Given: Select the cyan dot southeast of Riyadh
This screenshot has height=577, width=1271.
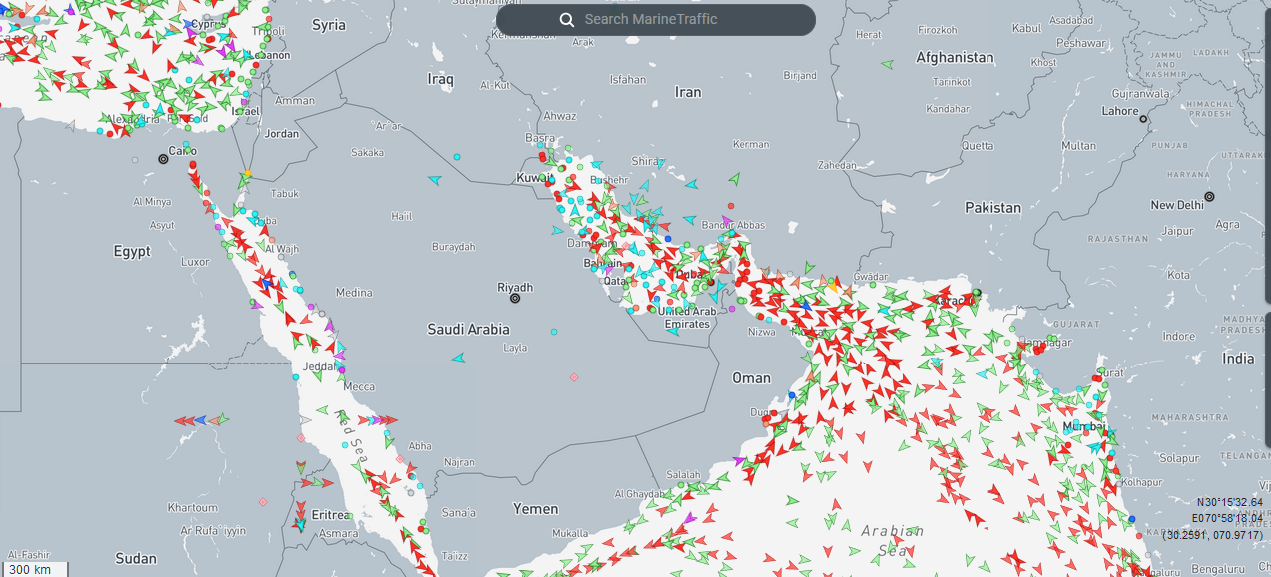Looking at the screenshot, I should pos(554,332).
